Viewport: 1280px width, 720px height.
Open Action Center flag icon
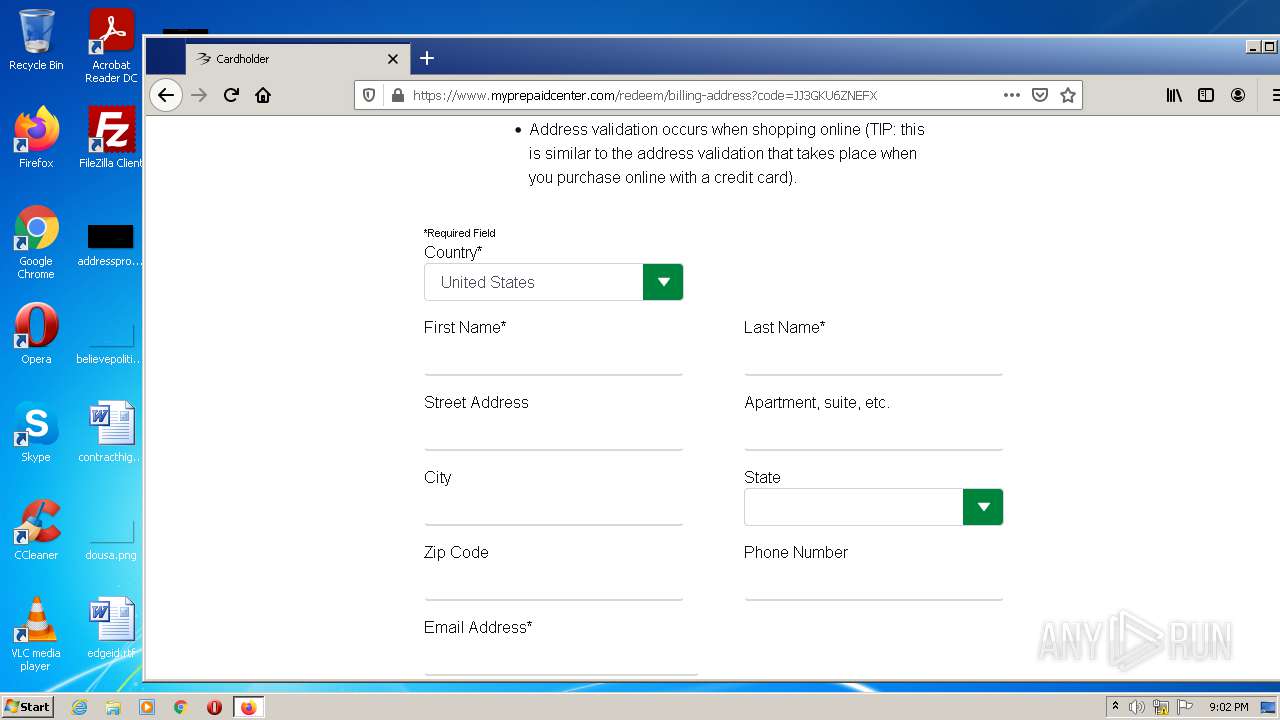click(x=1185, y=707)
